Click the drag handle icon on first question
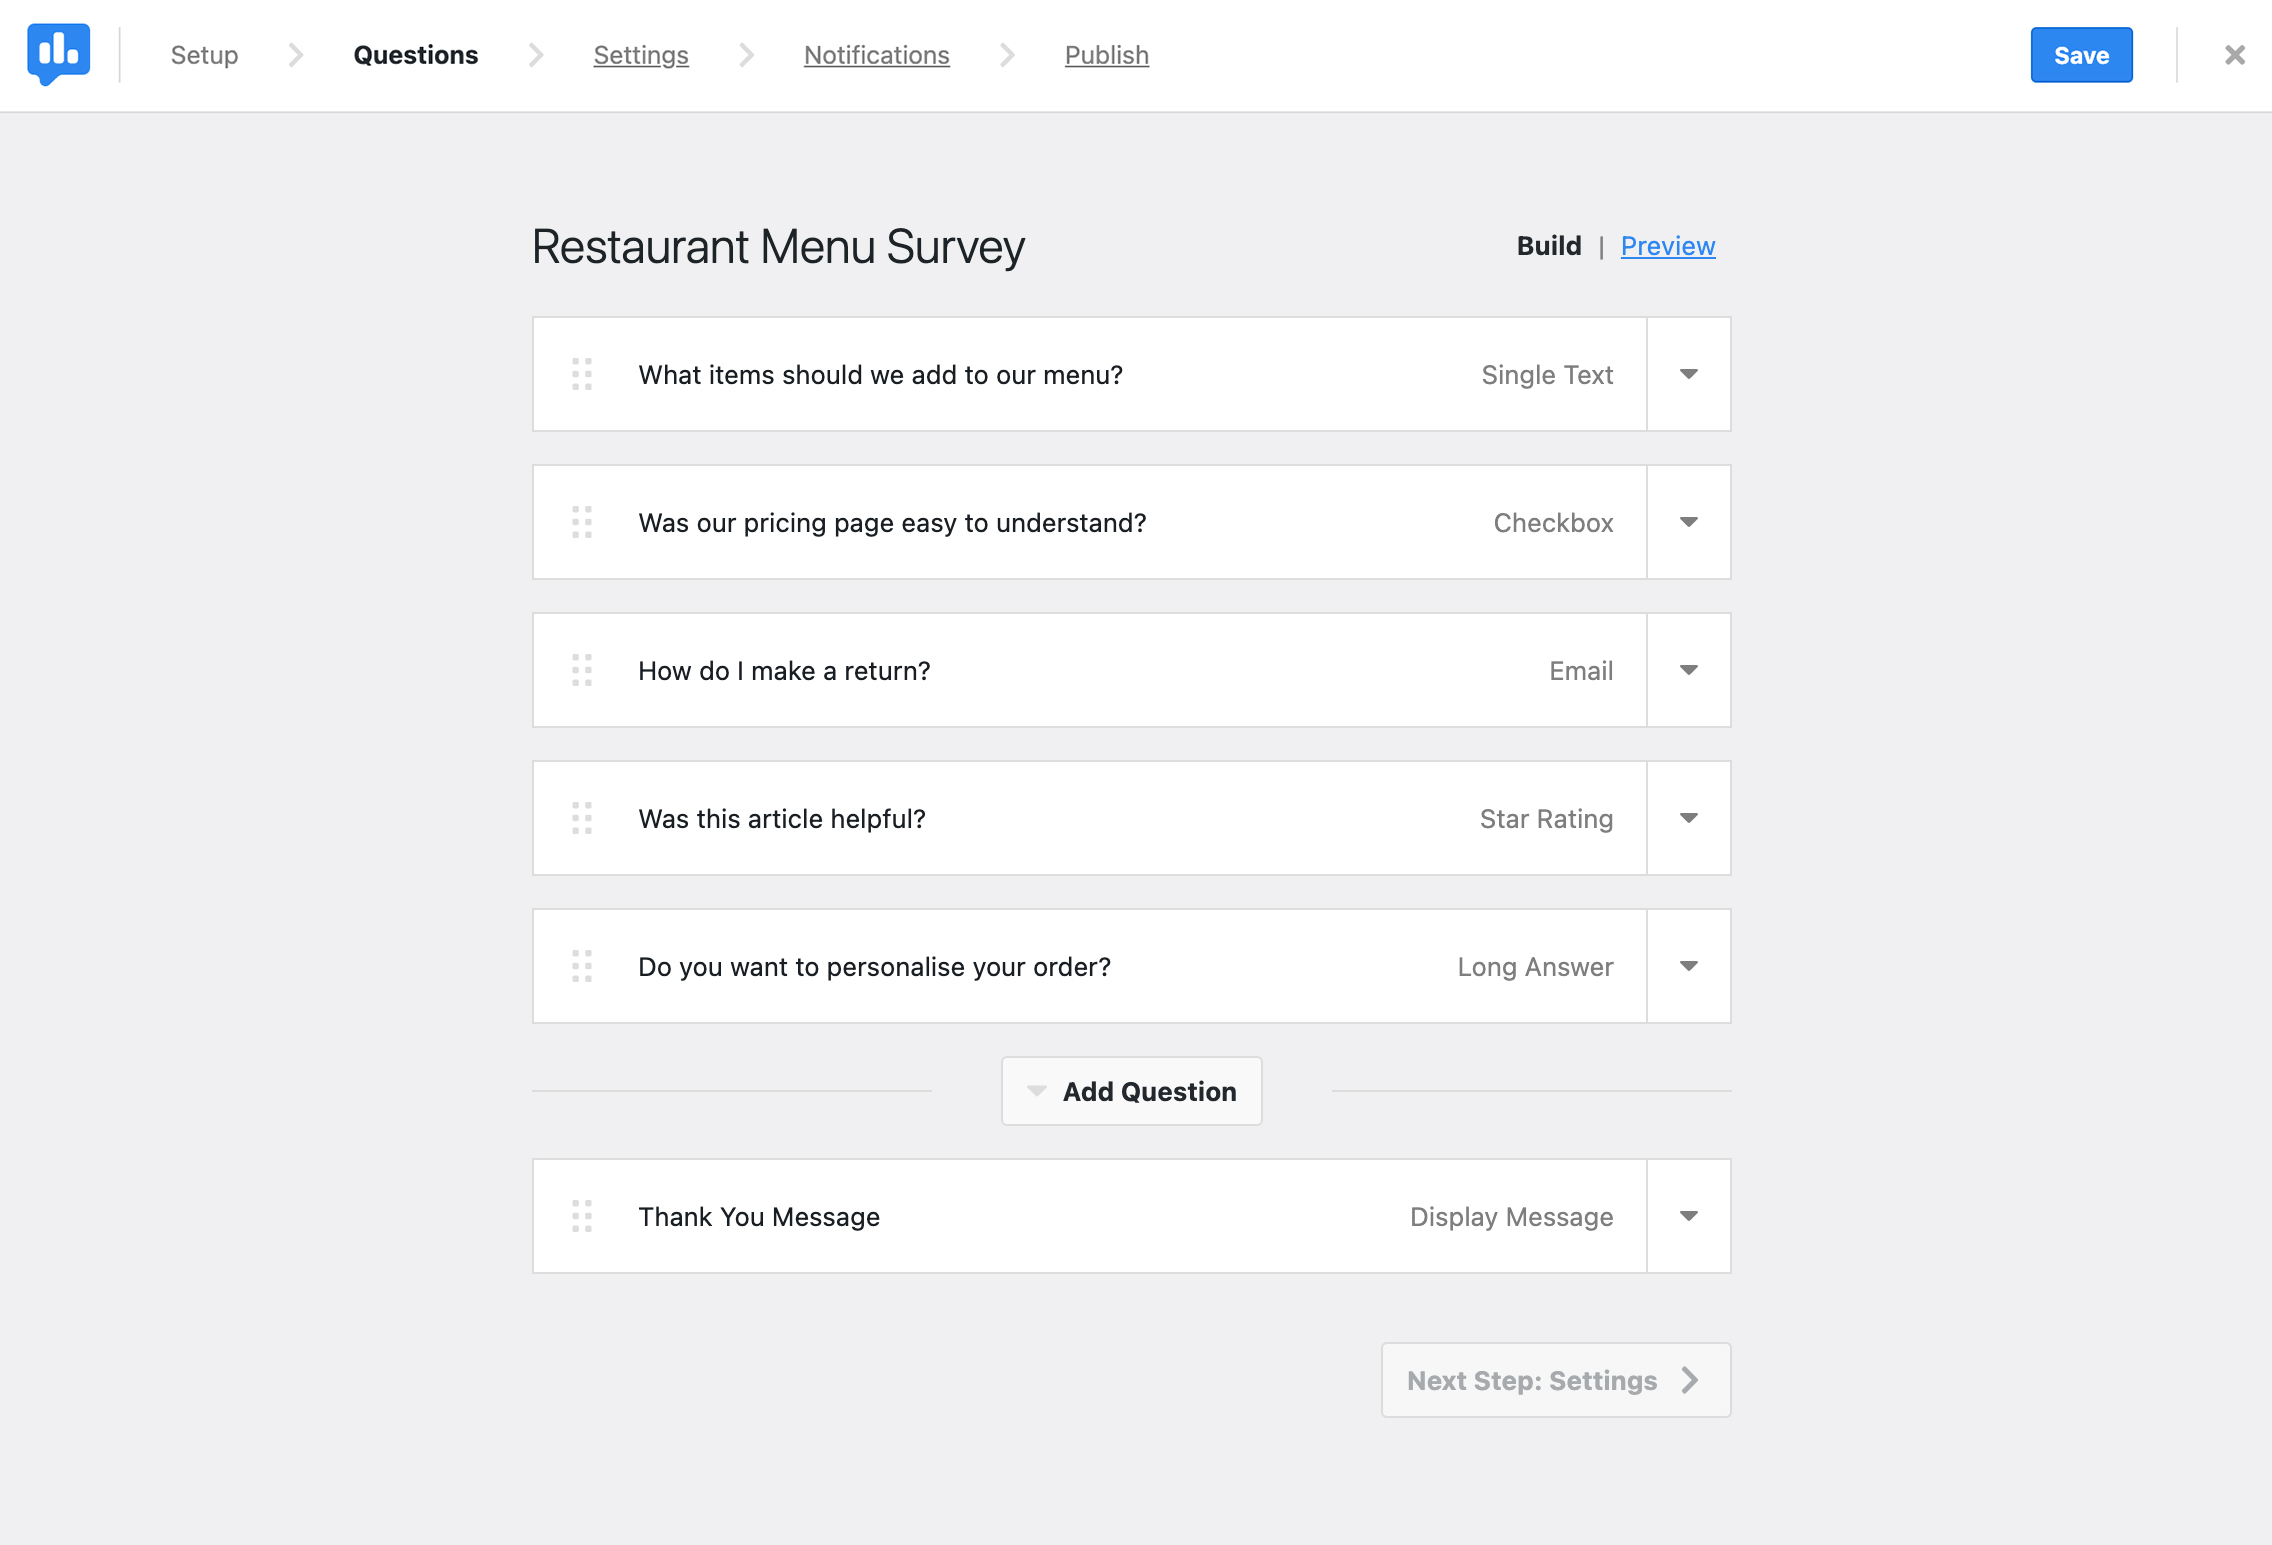The image size is (2272, 1545). tap(583, 374)
